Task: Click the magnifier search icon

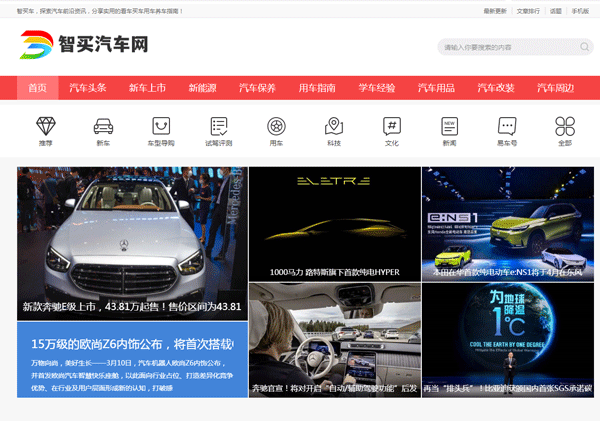Action: 584,47
